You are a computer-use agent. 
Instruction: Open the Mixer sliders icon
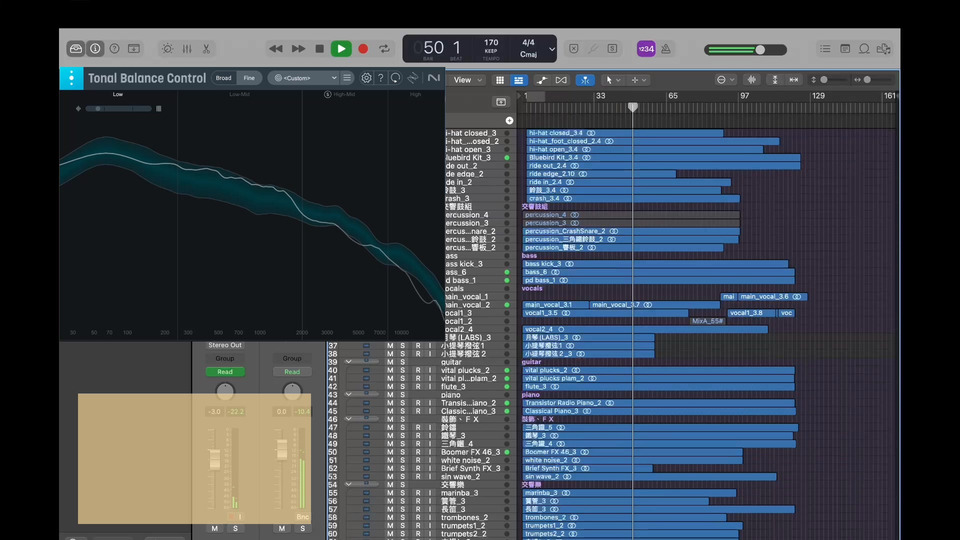pos(186,48)
